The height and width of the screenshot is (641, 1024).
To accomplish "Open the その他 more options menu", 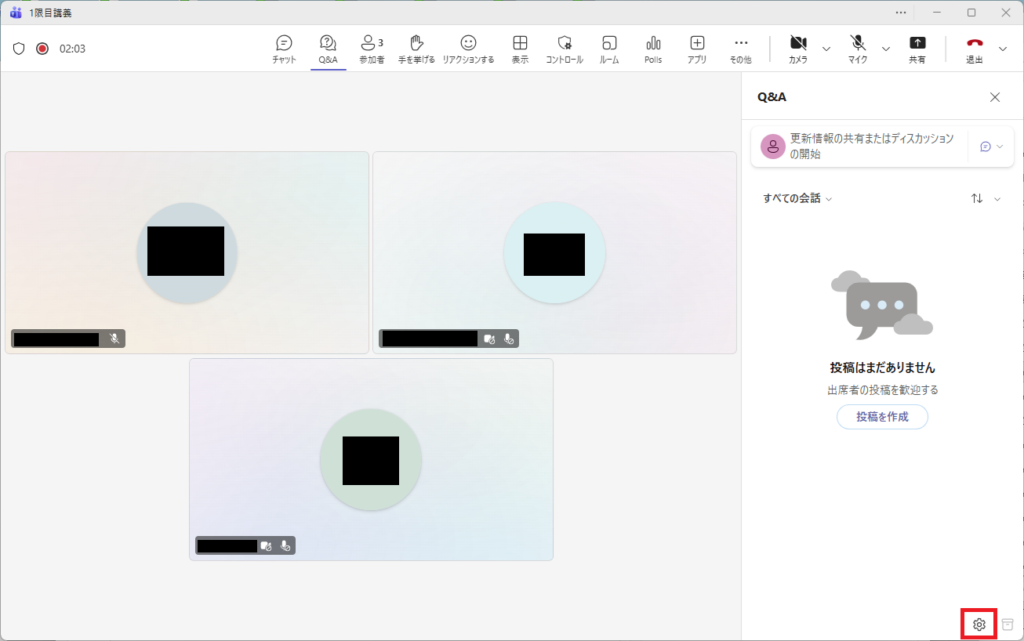I will click(740, 48).
